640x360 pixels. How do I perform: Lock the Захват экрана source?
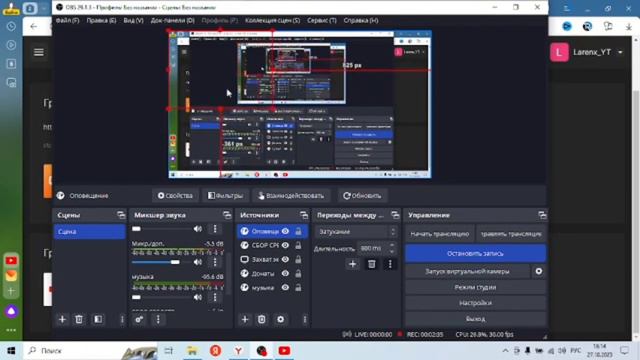point(298,259)
